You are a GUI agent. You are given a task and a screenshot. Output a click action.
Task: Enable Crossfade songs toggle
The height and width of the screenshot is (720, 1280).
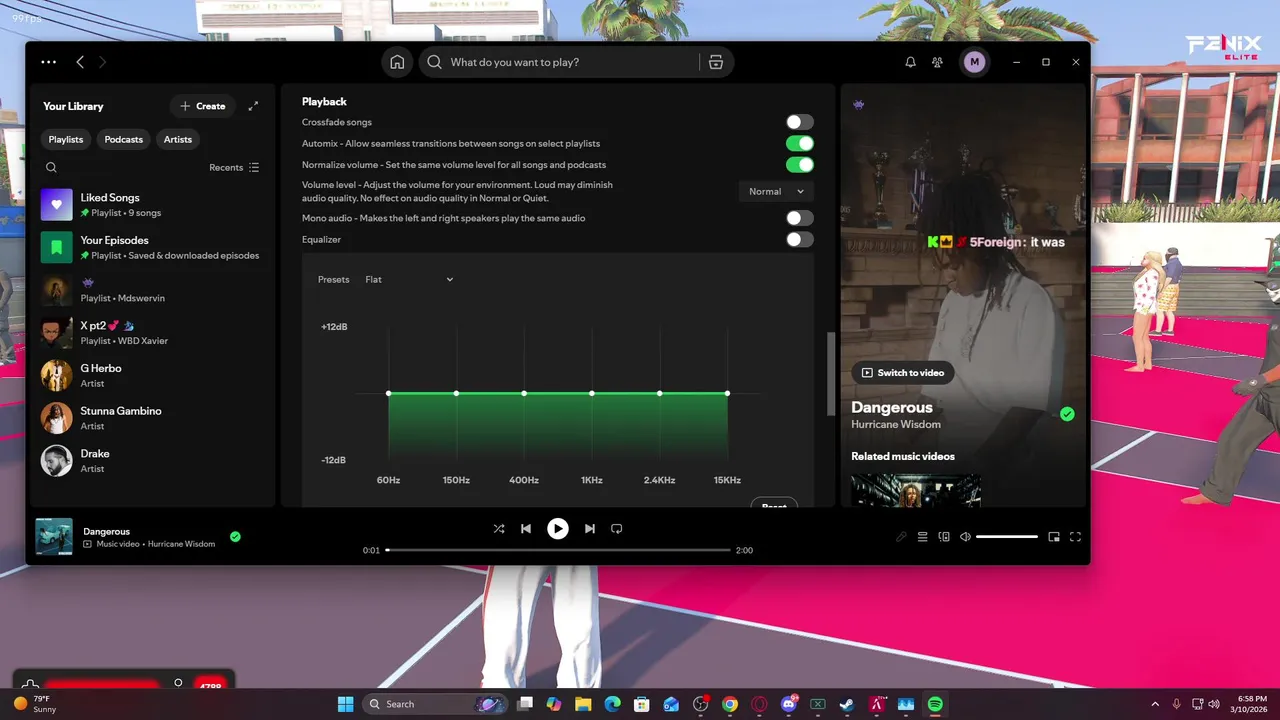[799, 122]
